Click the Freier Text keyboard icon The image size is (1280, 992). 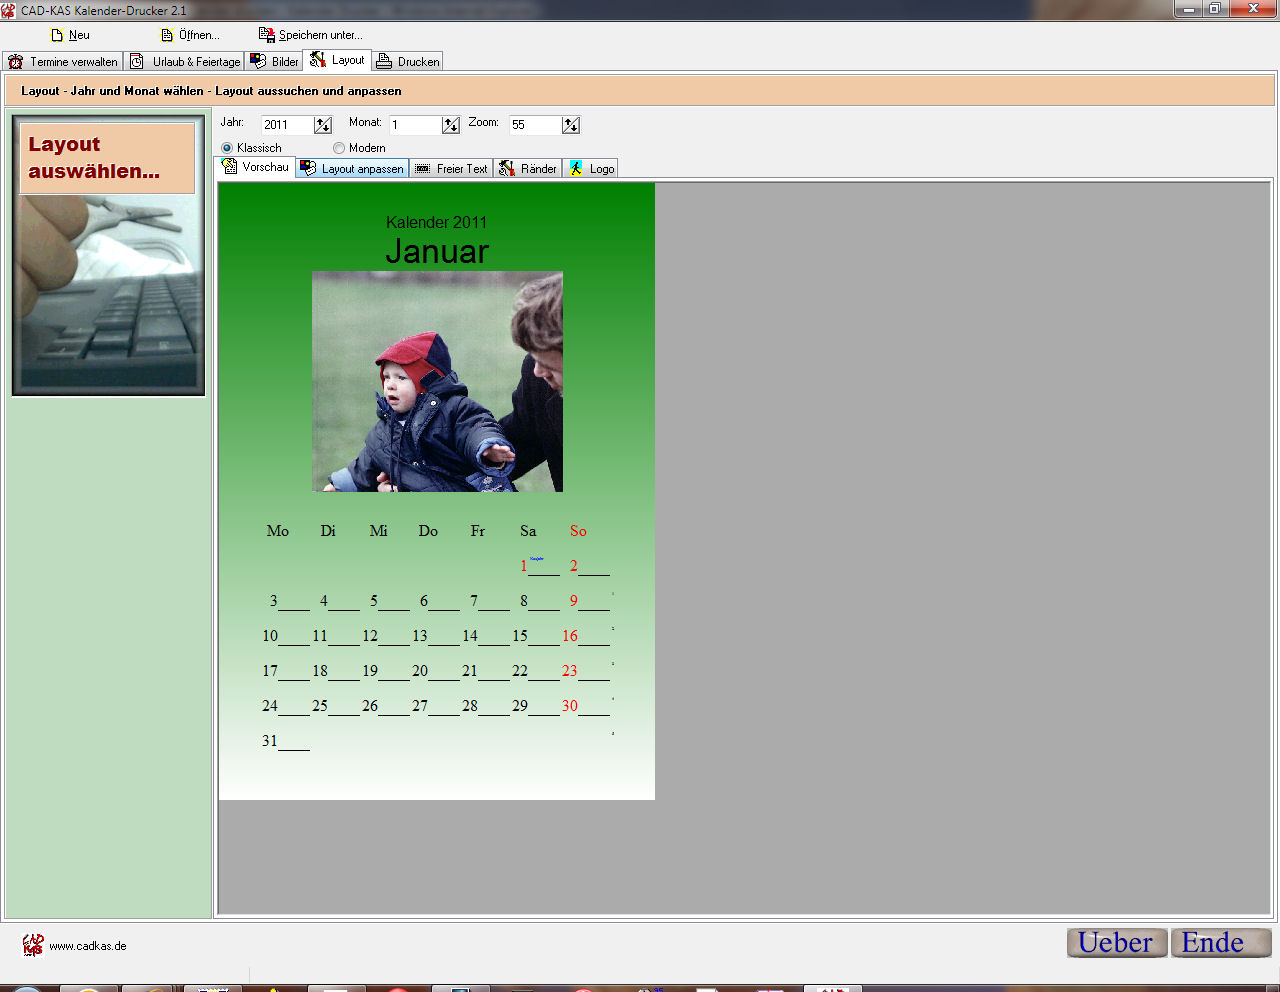423,169
